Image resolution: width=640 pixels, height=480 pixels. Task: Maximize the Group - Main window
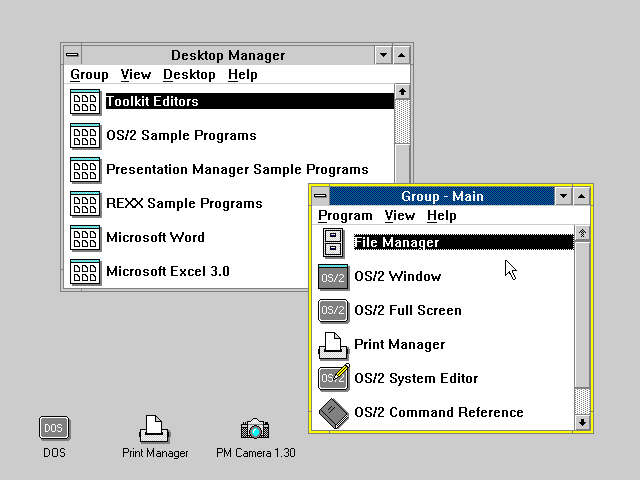[x=582, y=196]
